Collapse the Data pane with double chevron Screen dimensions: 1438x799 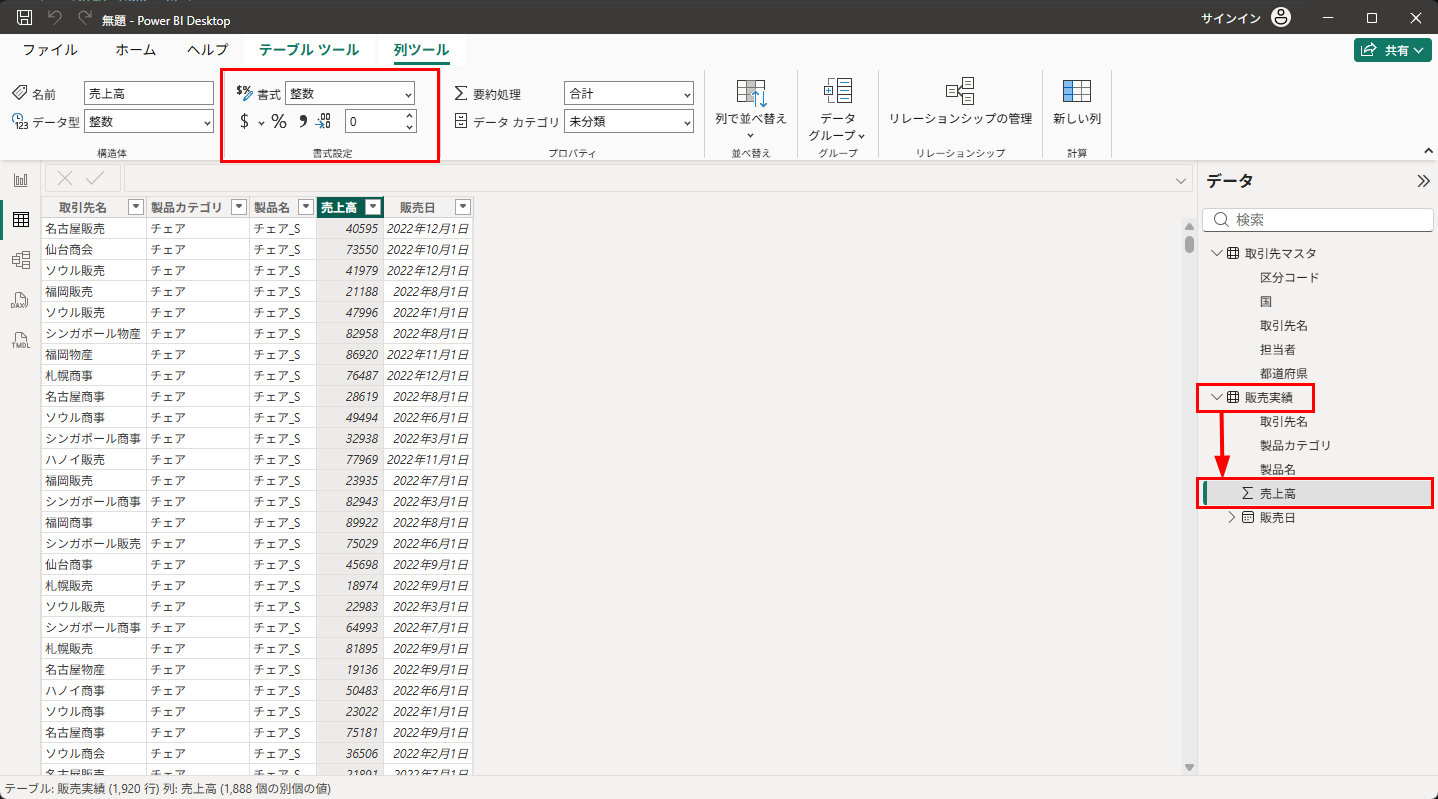1423,181
